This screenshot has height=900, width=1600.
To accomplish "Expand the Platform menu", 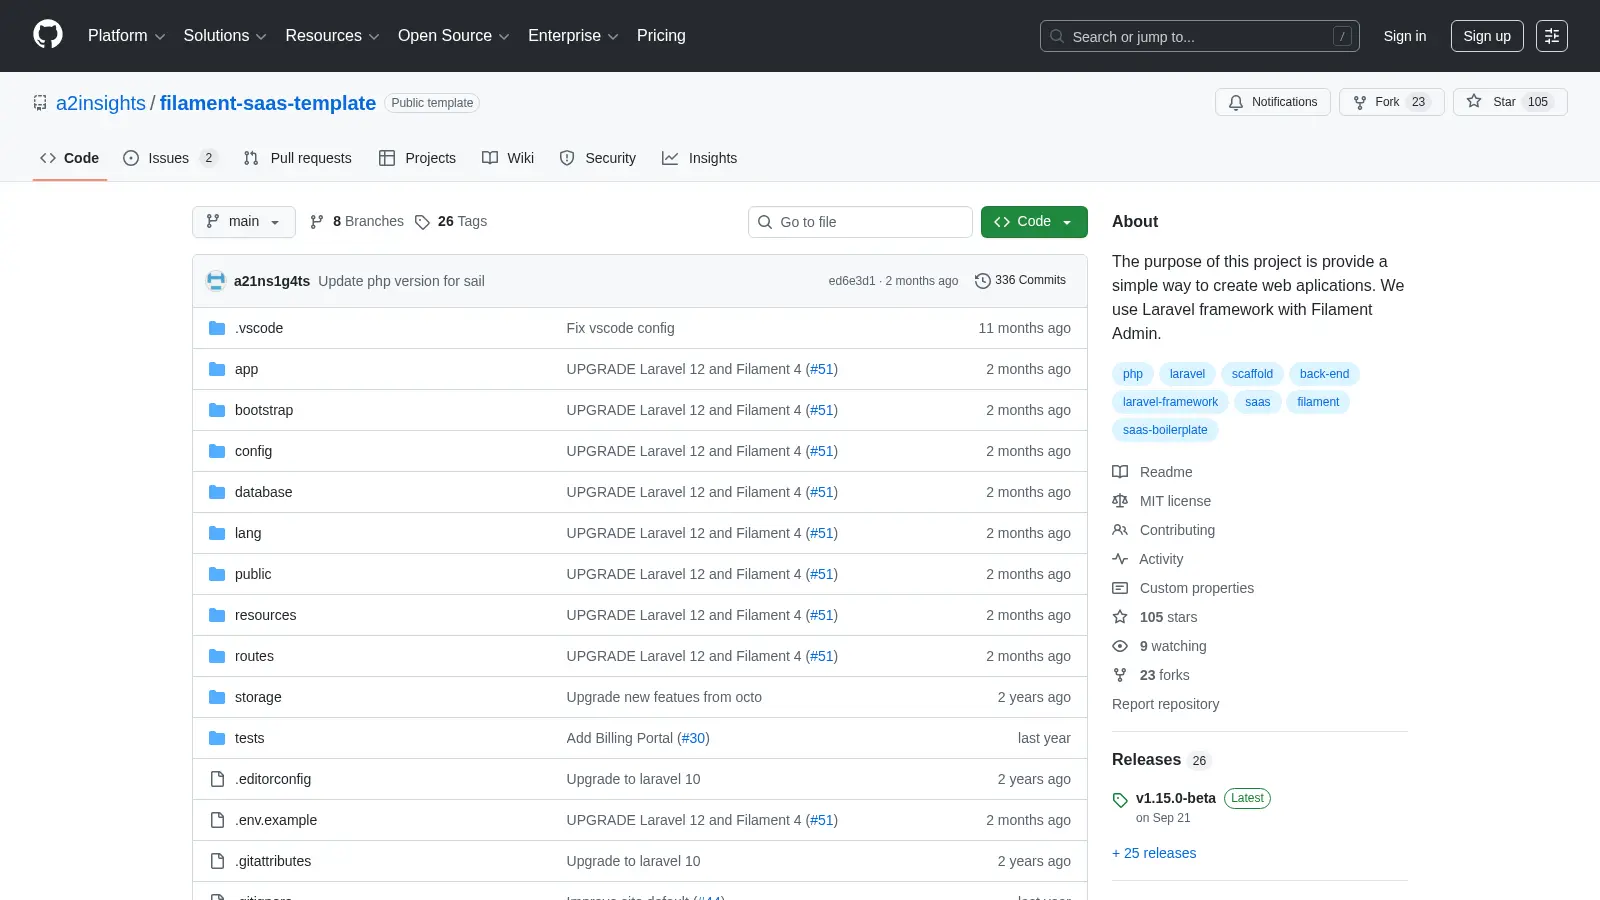I will click(x=126, y=36).
